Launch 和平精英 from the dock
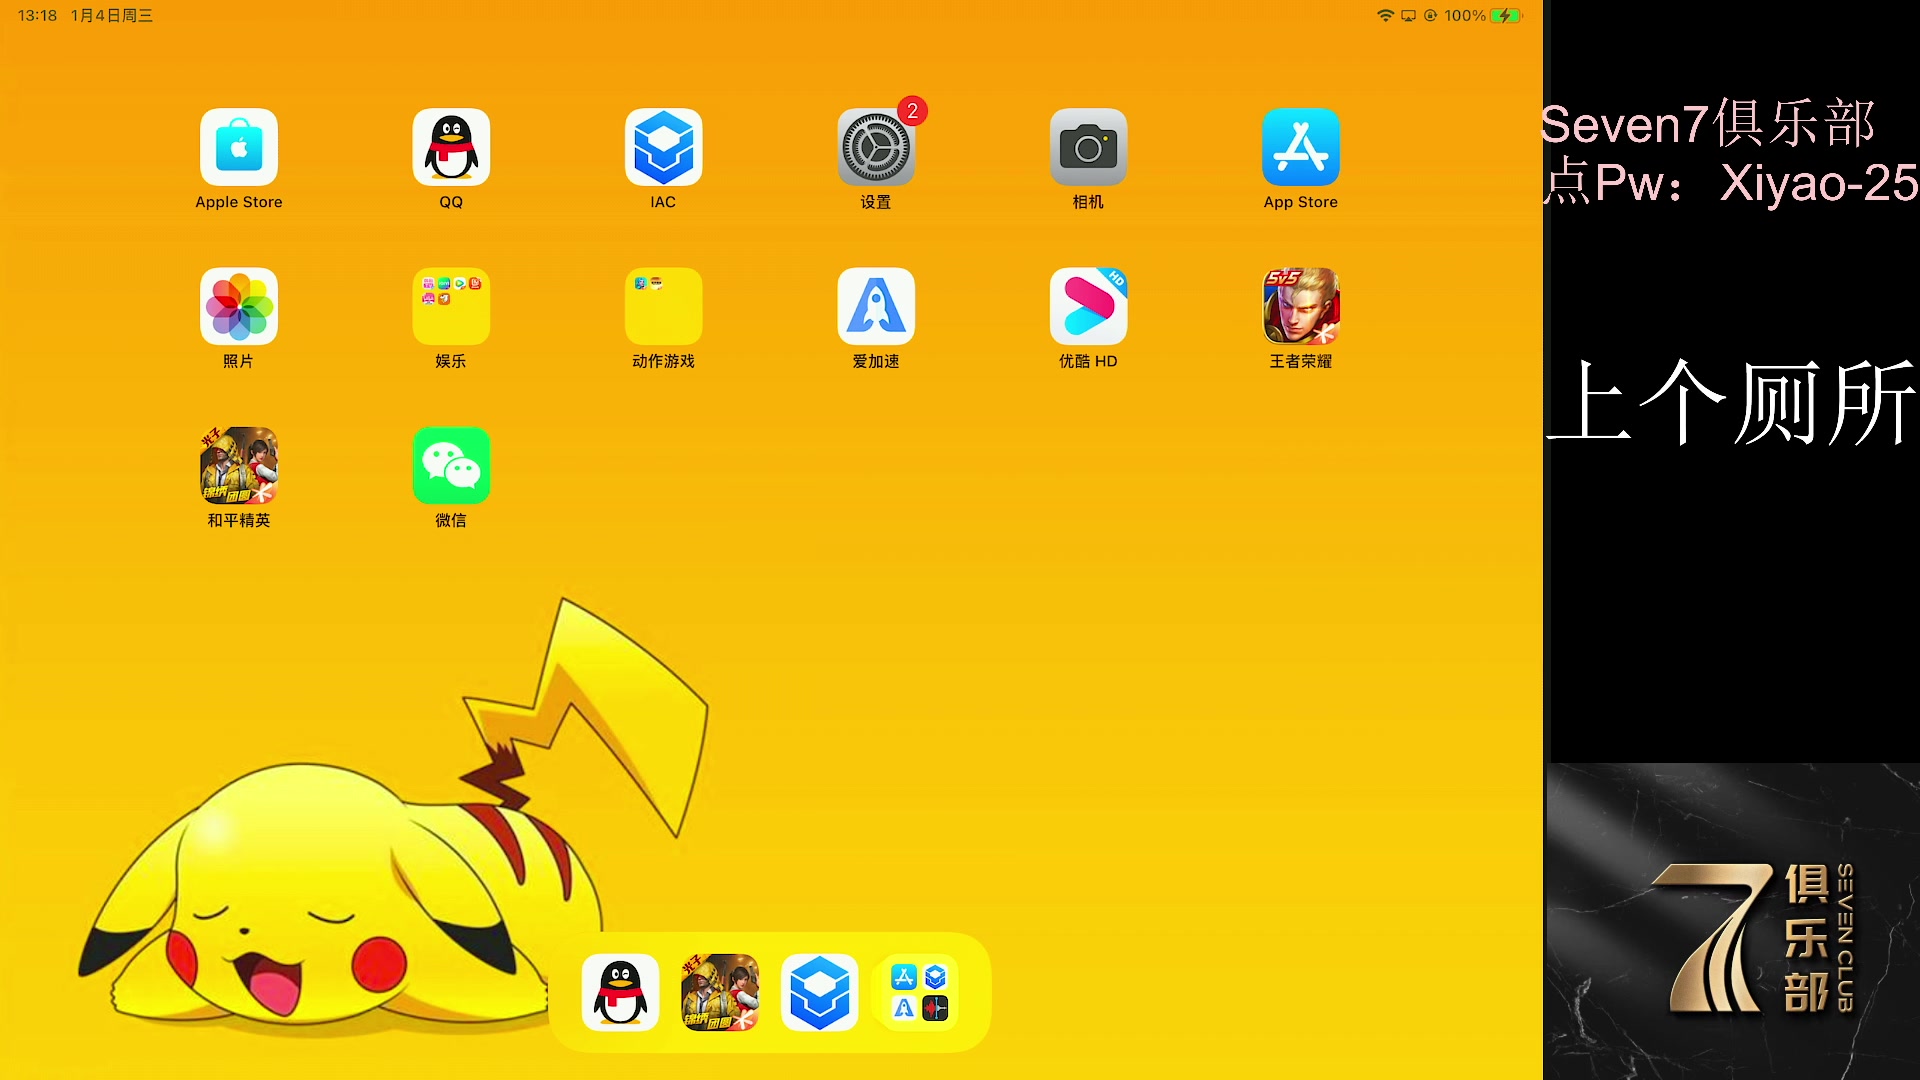1920x1080 pixels. coord(720,992)
